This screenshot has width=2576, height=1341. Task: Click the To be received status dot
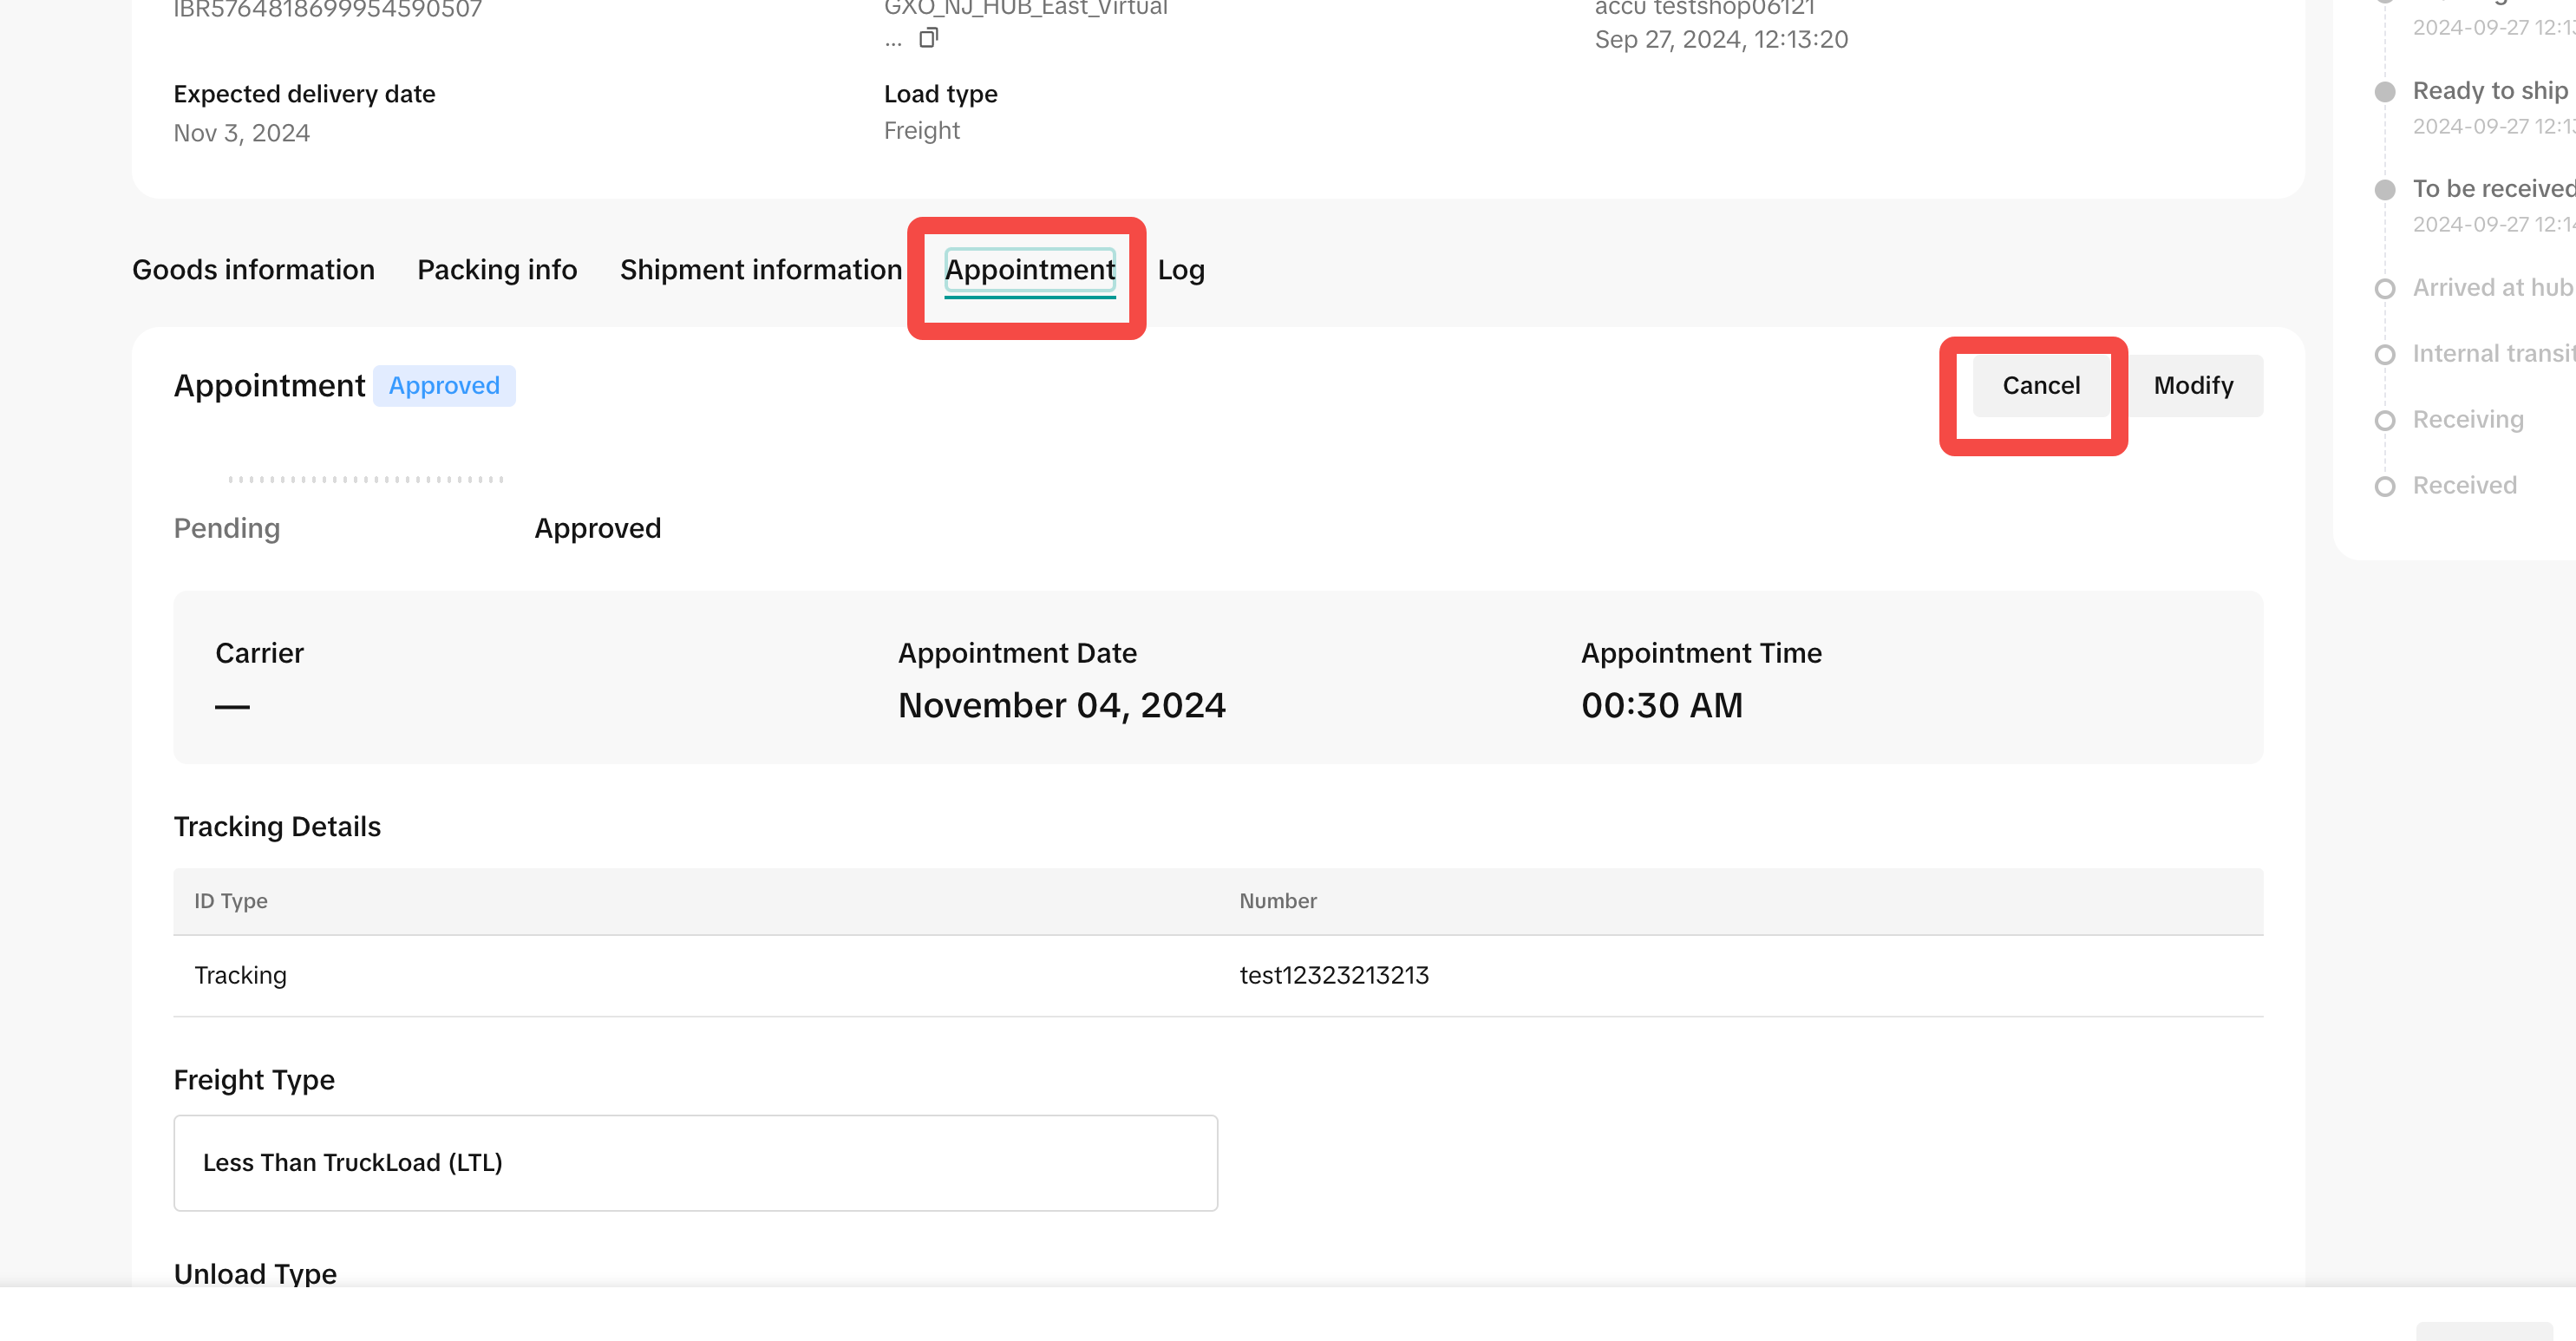click(2384, 190)
